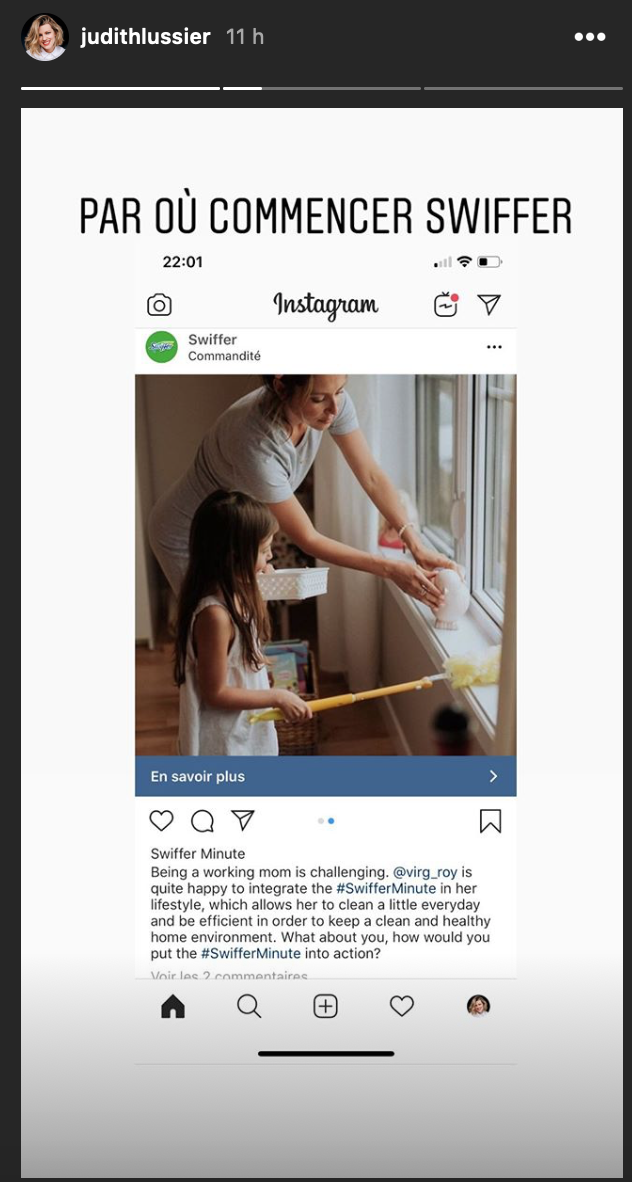This screenshot has width=632, height=1182.
Task: Open the #SwifferMinute hashtag in first line
Action: click(x=388, y=889)
